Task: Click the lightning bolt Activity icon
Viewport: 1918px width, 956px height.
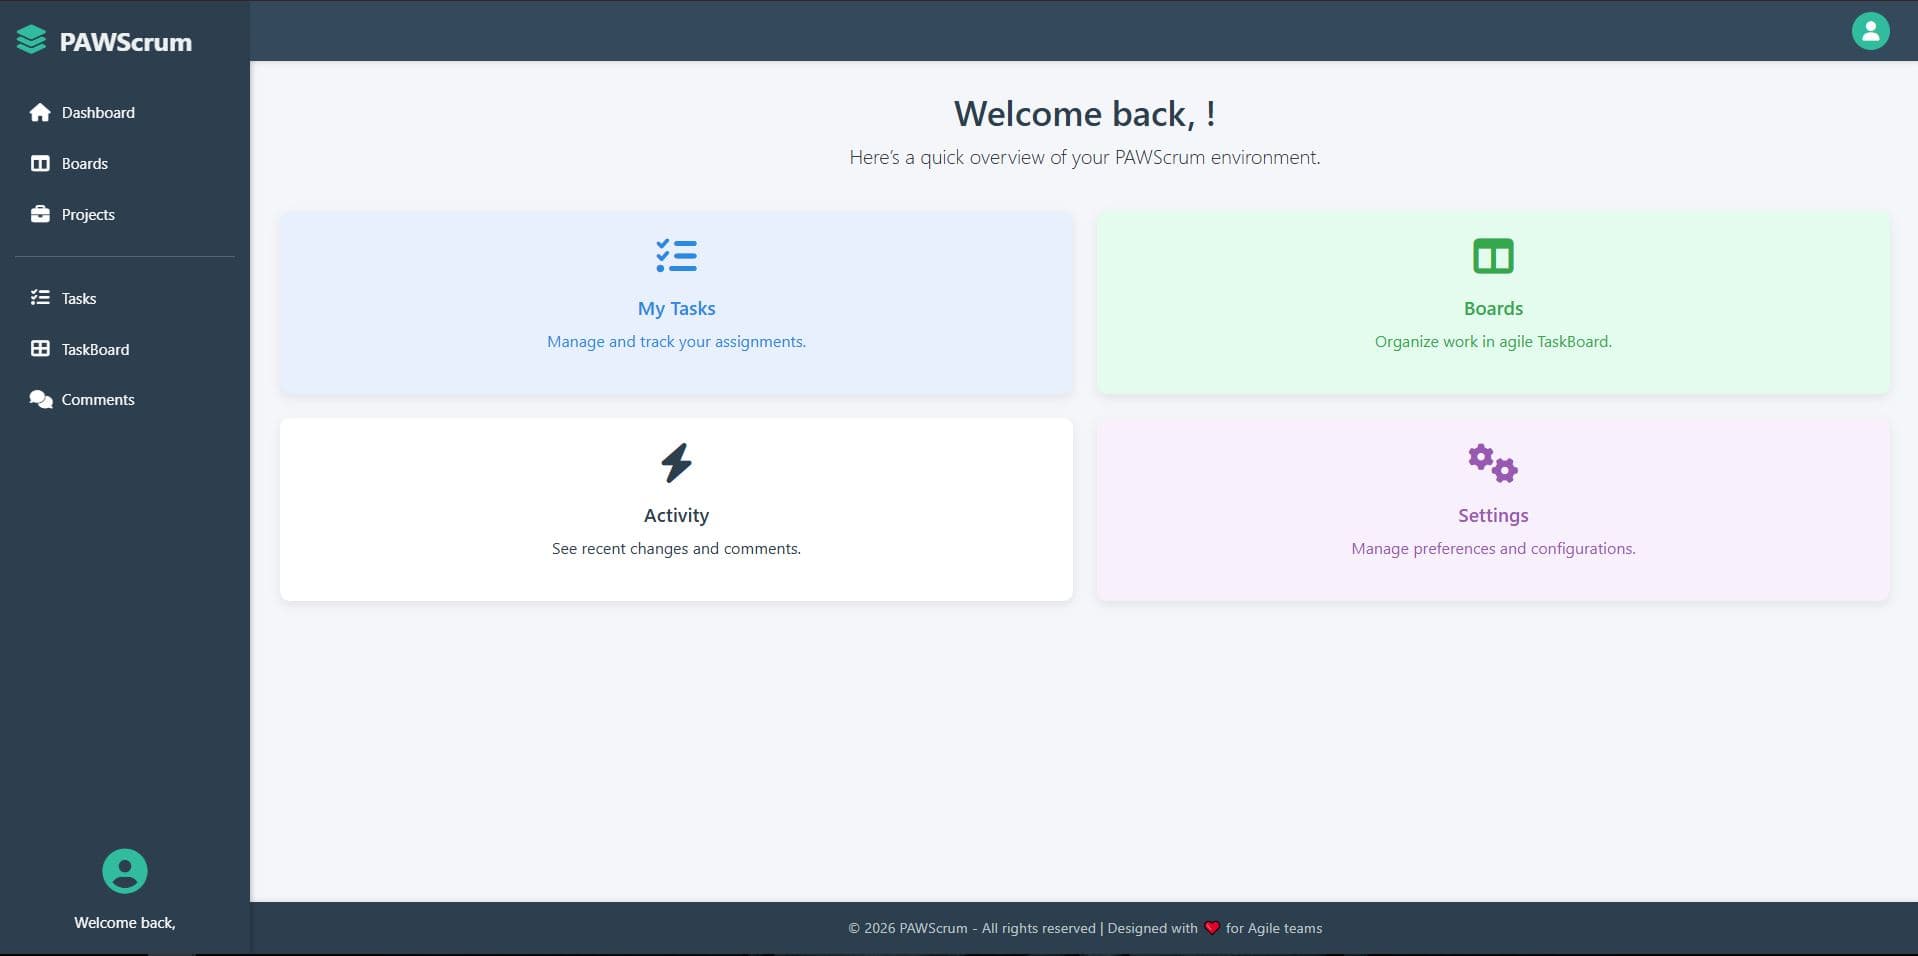Action: (676, 462)
